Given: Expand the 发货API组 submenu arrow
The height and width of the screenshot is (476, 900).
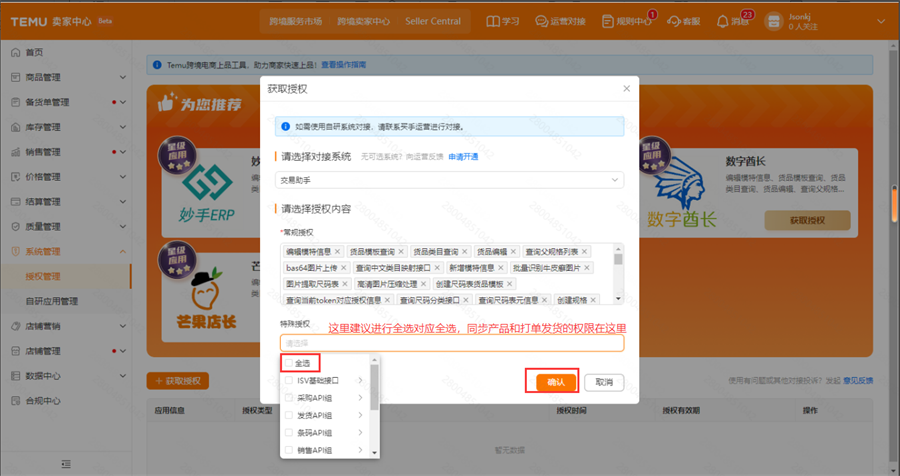Looking at the screenshot, I should tap(360, 415).
